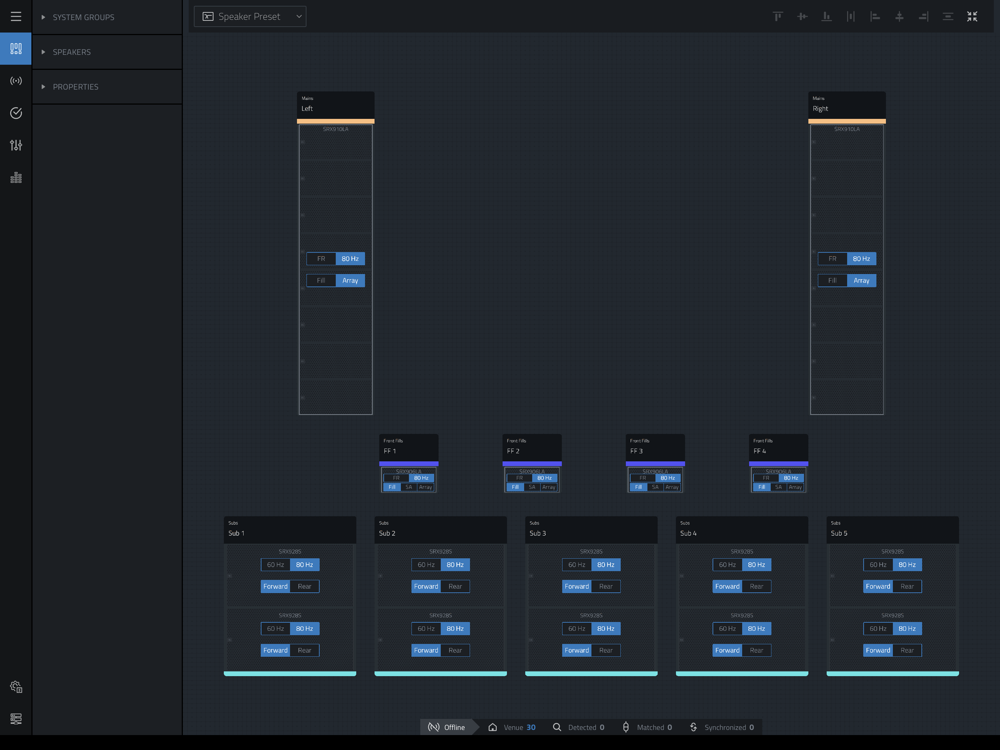The image size is (1000, 750).
Task: Open the hamburger main menu
Action: point(16,17)
